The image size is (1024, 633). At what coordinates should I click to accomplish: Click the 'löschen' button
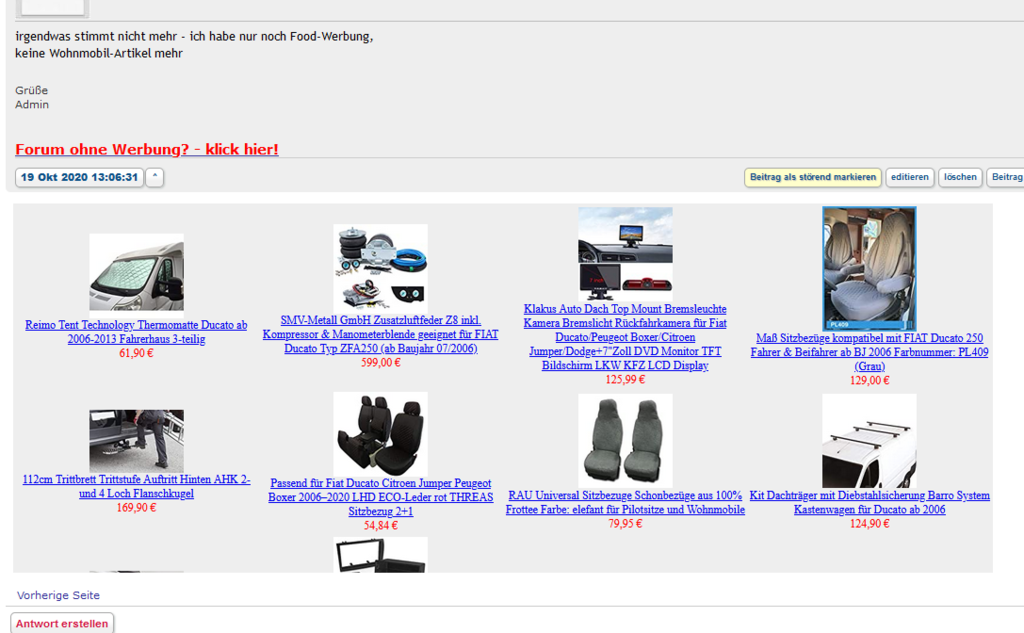pos(960,177)
